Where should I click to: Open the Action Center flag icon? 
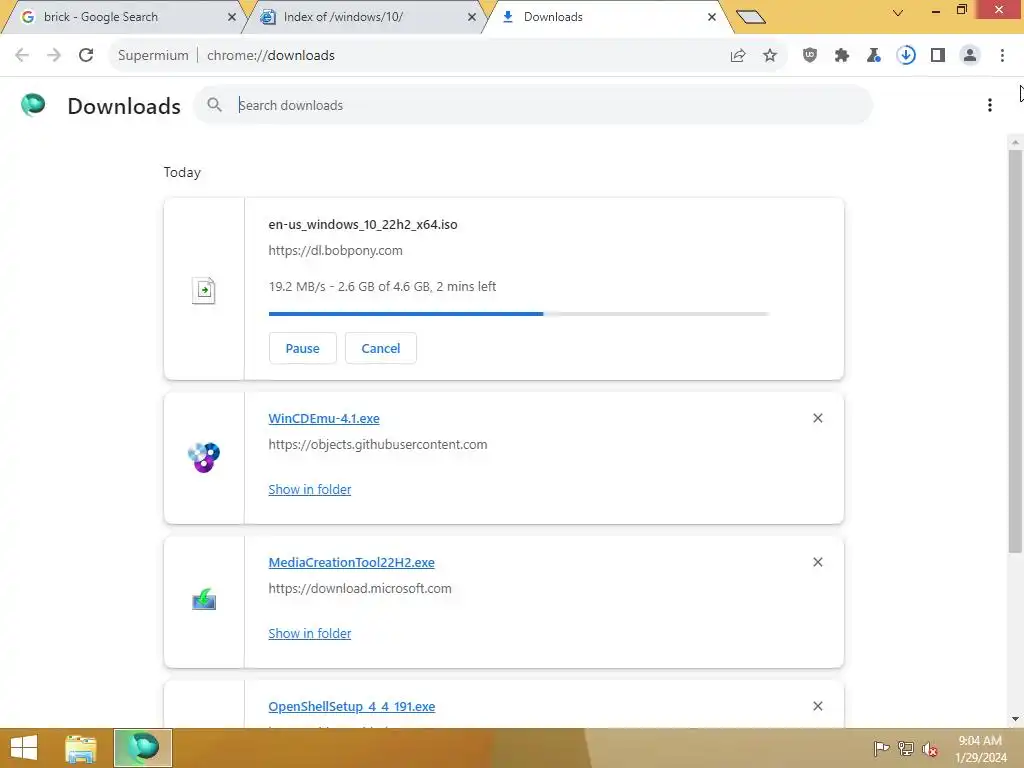click(x=881, y=749)
